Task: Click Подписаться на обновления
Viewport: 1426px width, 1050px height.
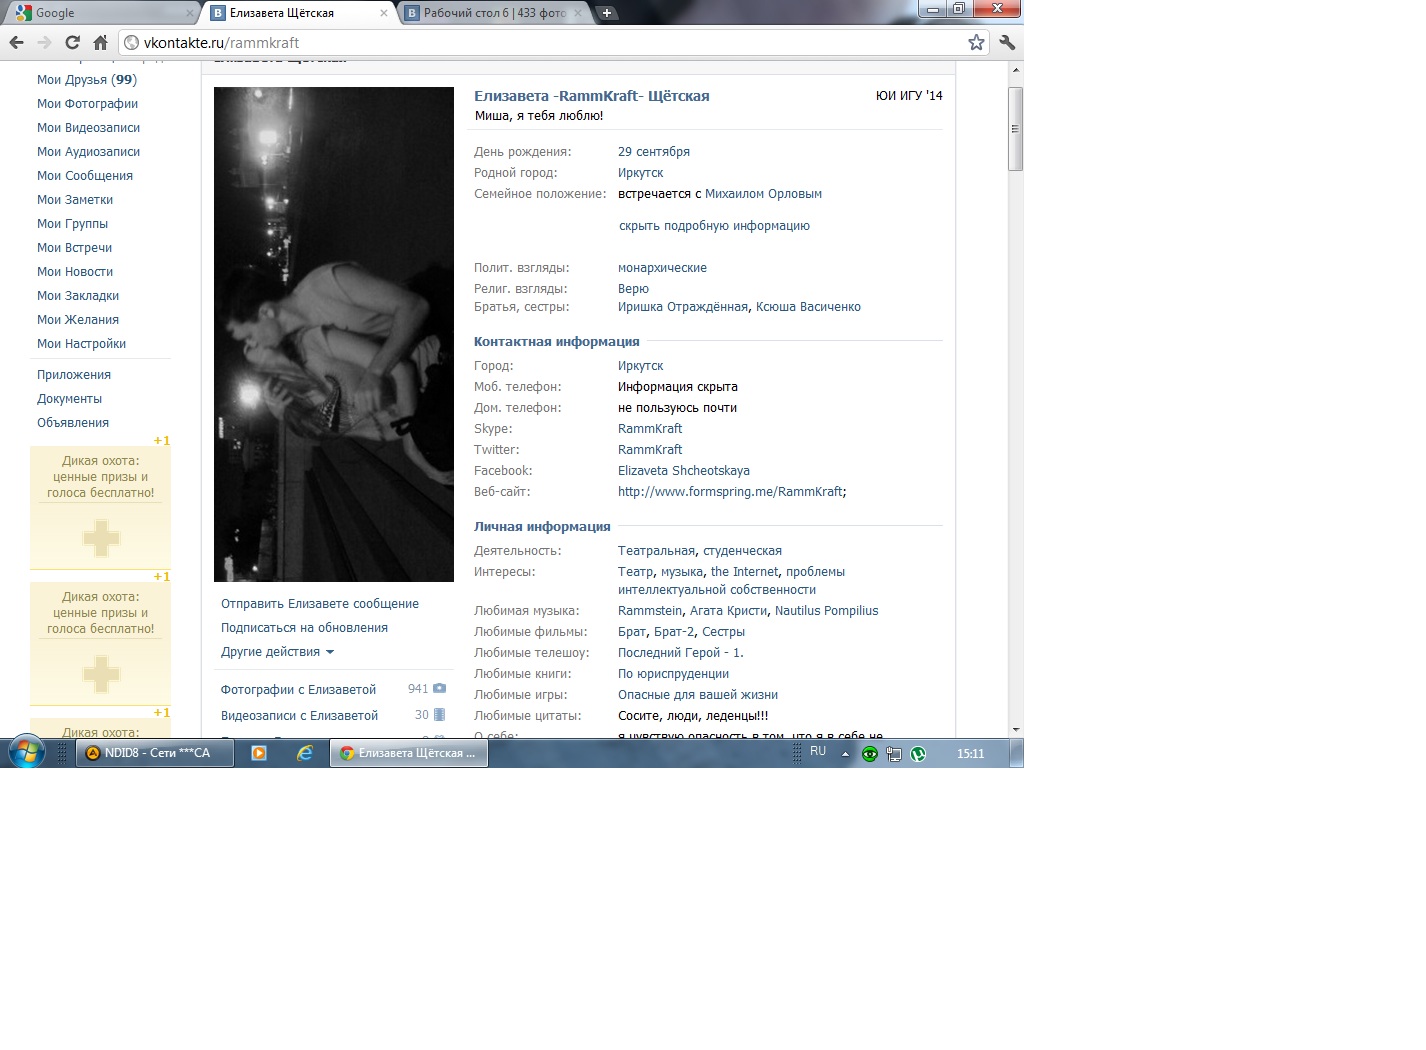Action: coord(304,628)
